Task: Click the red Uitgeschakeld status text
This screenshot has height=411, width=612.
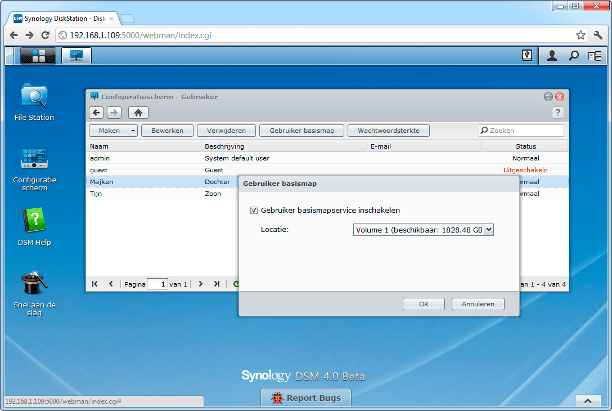Action: (x=525, y=170)
